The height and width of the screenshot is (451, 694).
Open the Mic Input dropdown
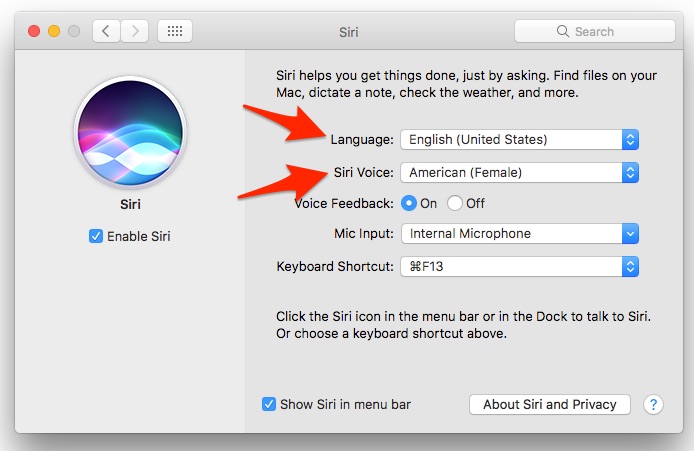point(519,234)
